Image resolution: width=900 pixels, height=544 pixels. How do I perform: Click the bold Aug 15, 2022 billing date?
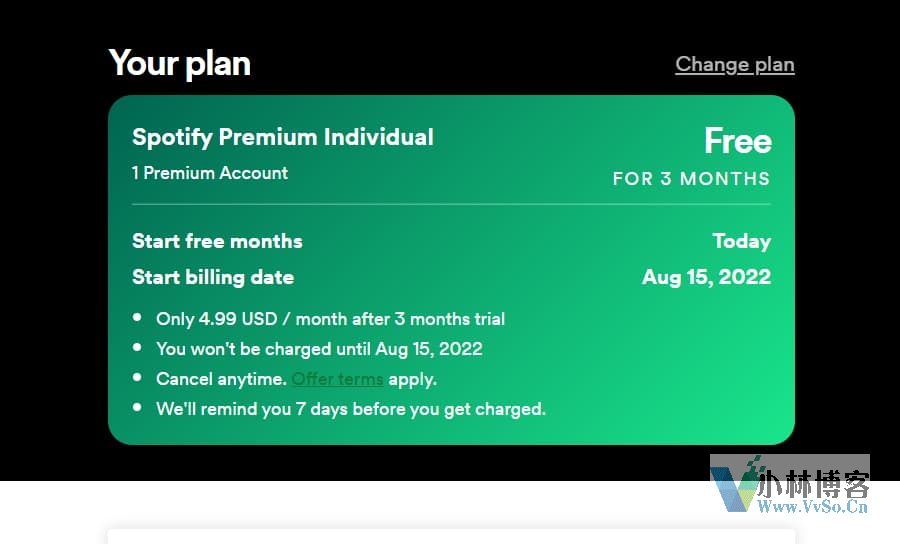pyautogui.click(x=707, y=277)
